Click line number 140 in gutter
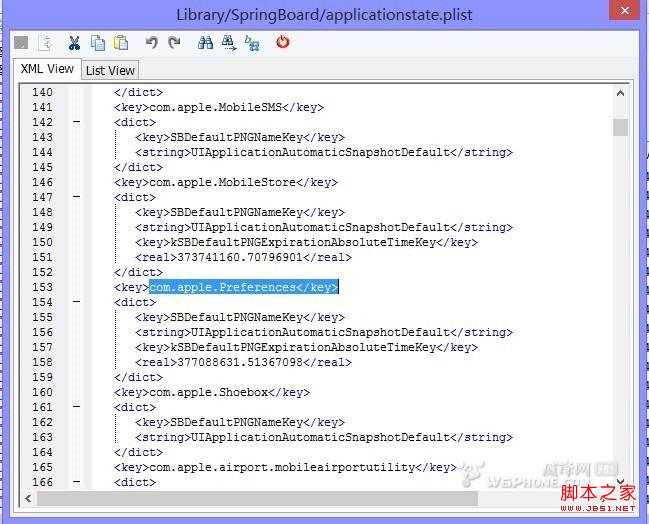This screenshot has height=524, width=649. click(x=43, y=92)
